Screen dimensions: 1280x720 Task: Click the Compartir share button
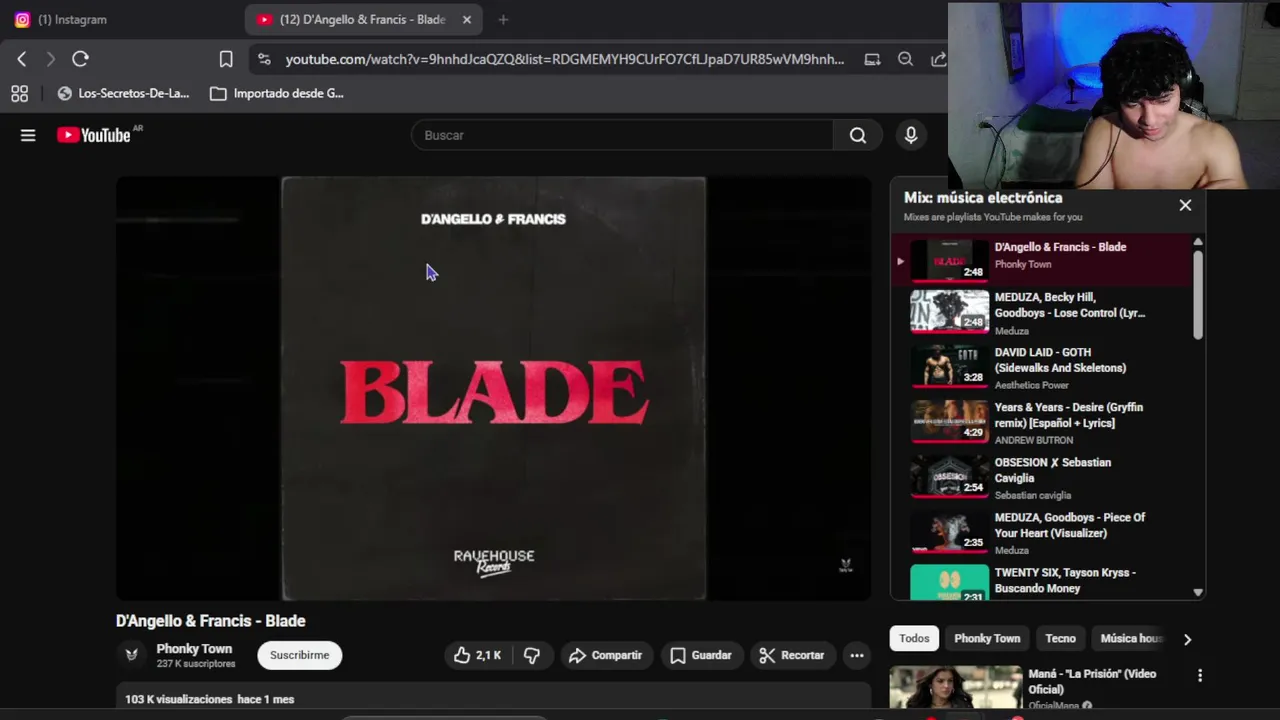point(605,655)
